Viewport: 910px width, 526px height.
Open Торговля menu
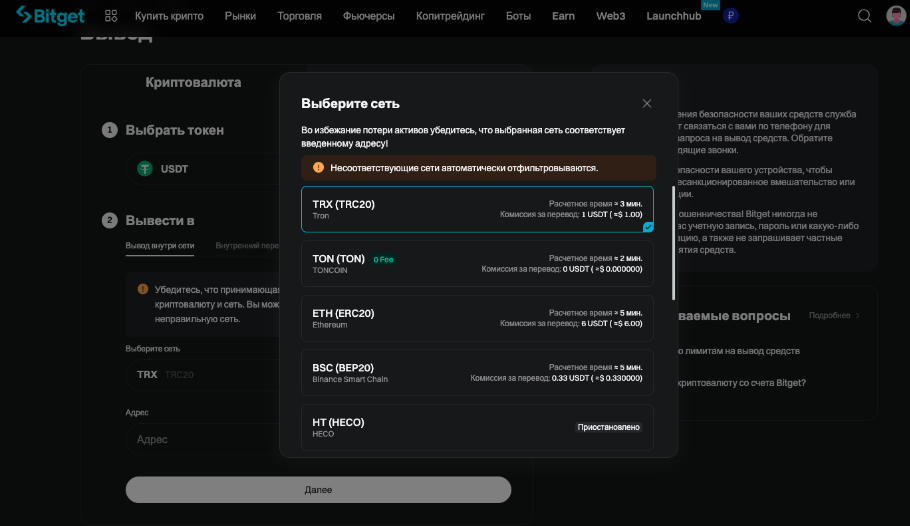point(299,16)
